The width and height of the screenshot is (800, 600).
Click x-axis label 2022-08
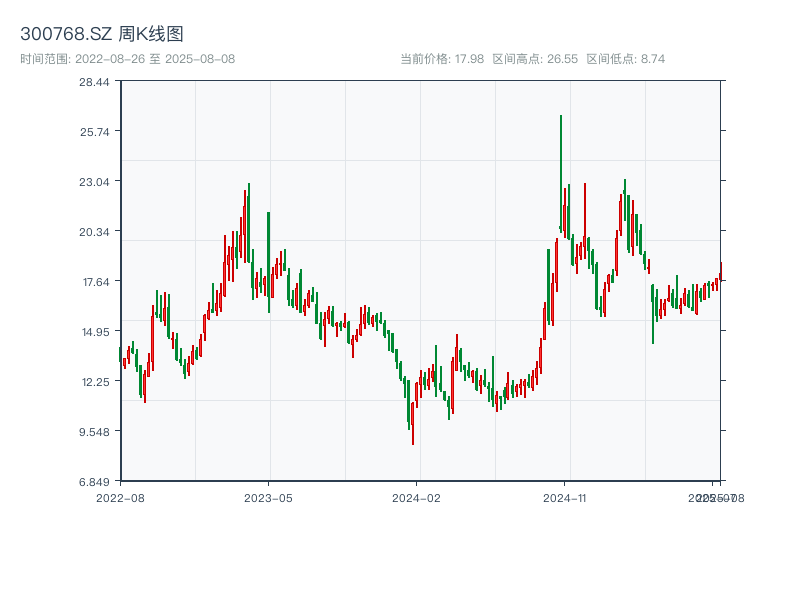point(120,498)
